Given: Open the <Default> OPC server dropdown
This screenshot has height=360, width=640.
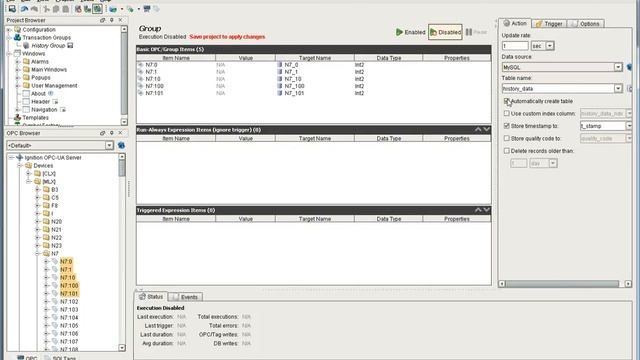Looking at the screenshot, I should click(109, 145).
